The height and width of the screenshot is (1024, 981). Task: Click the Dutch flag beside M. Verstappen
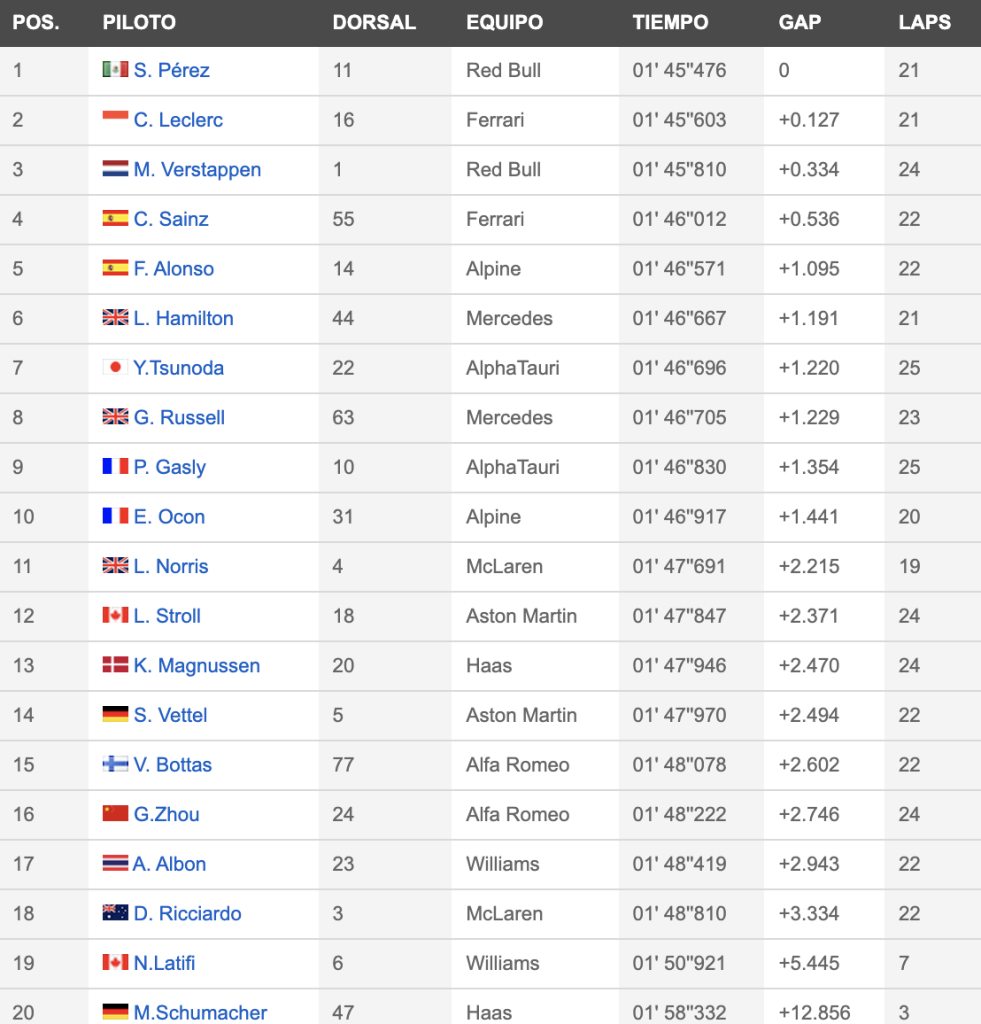(x=115, y=168)
